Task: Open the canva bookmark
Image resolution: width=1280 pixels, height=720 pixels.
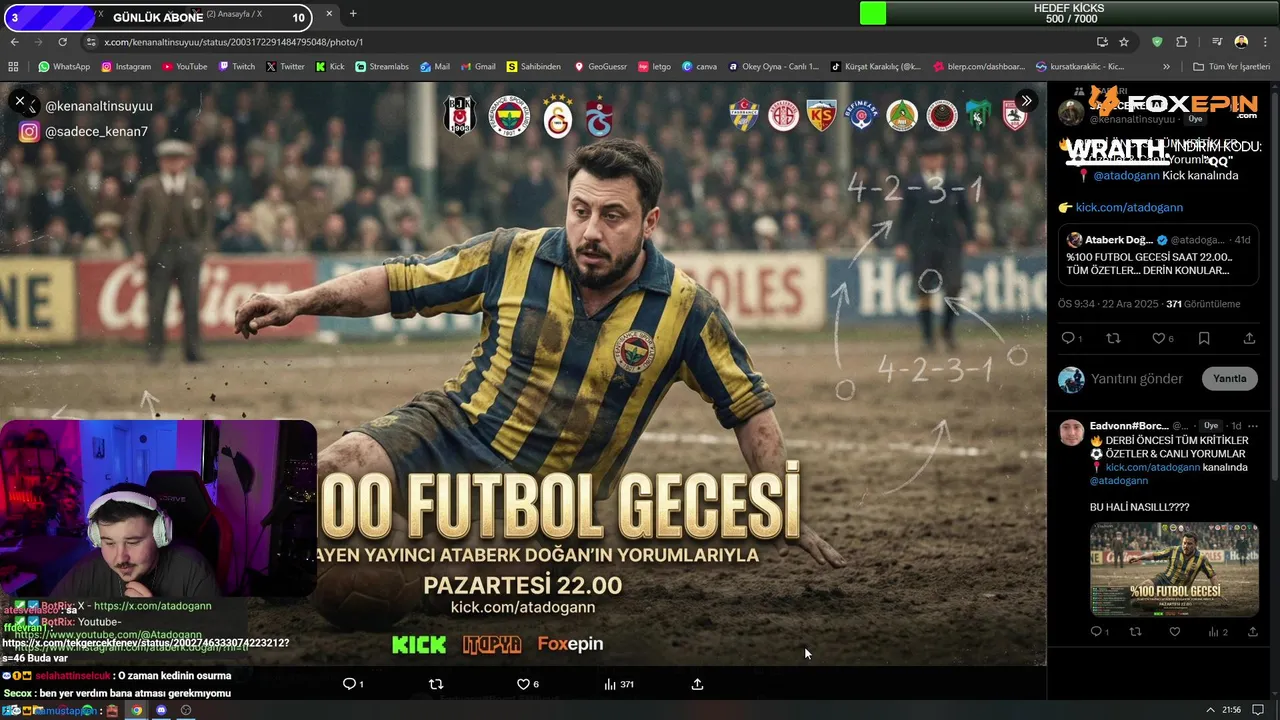Action: pyautogui.click(x=699, y=67)
